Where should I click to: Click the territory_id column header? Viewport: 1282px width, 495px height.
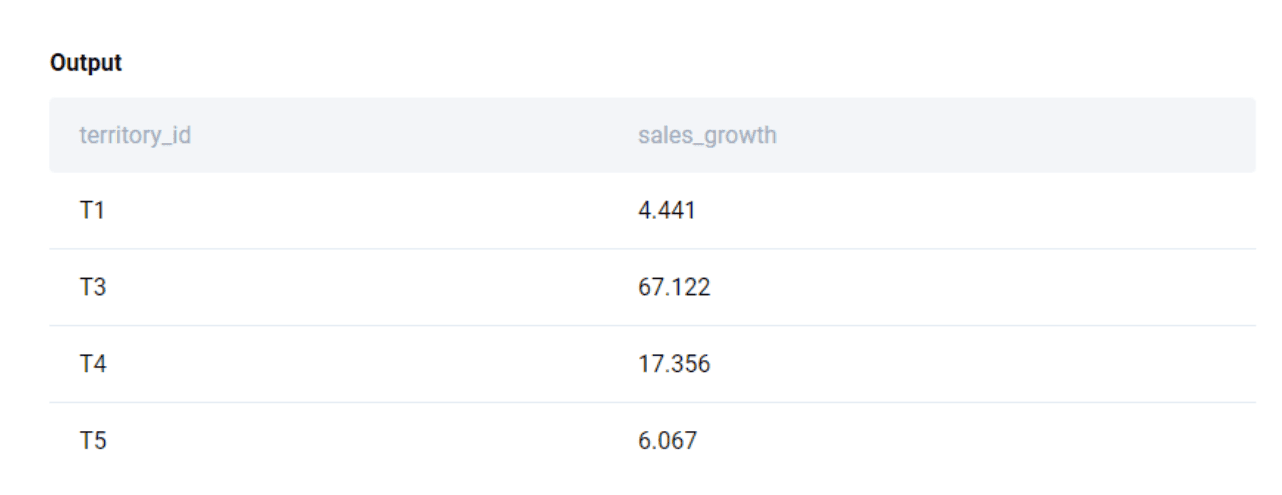tap(135, 135)
